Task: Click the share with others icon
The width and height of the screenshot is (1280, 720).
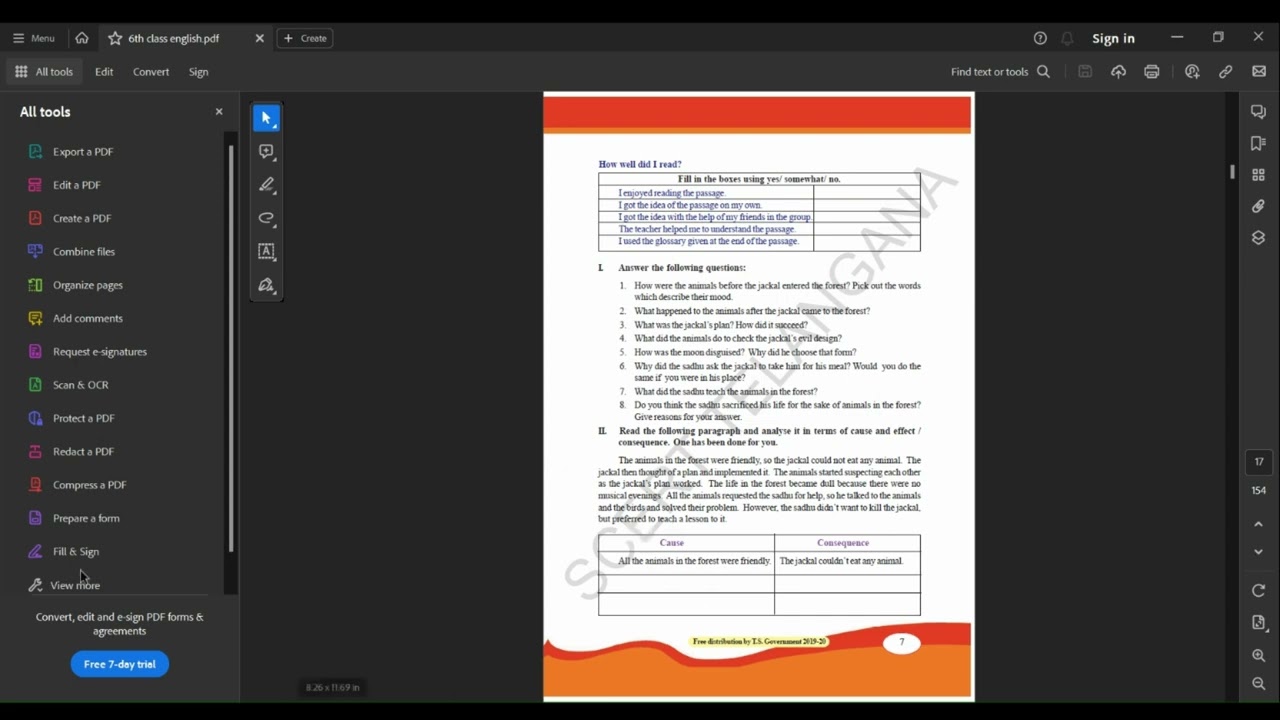Action: [1192, 72]
